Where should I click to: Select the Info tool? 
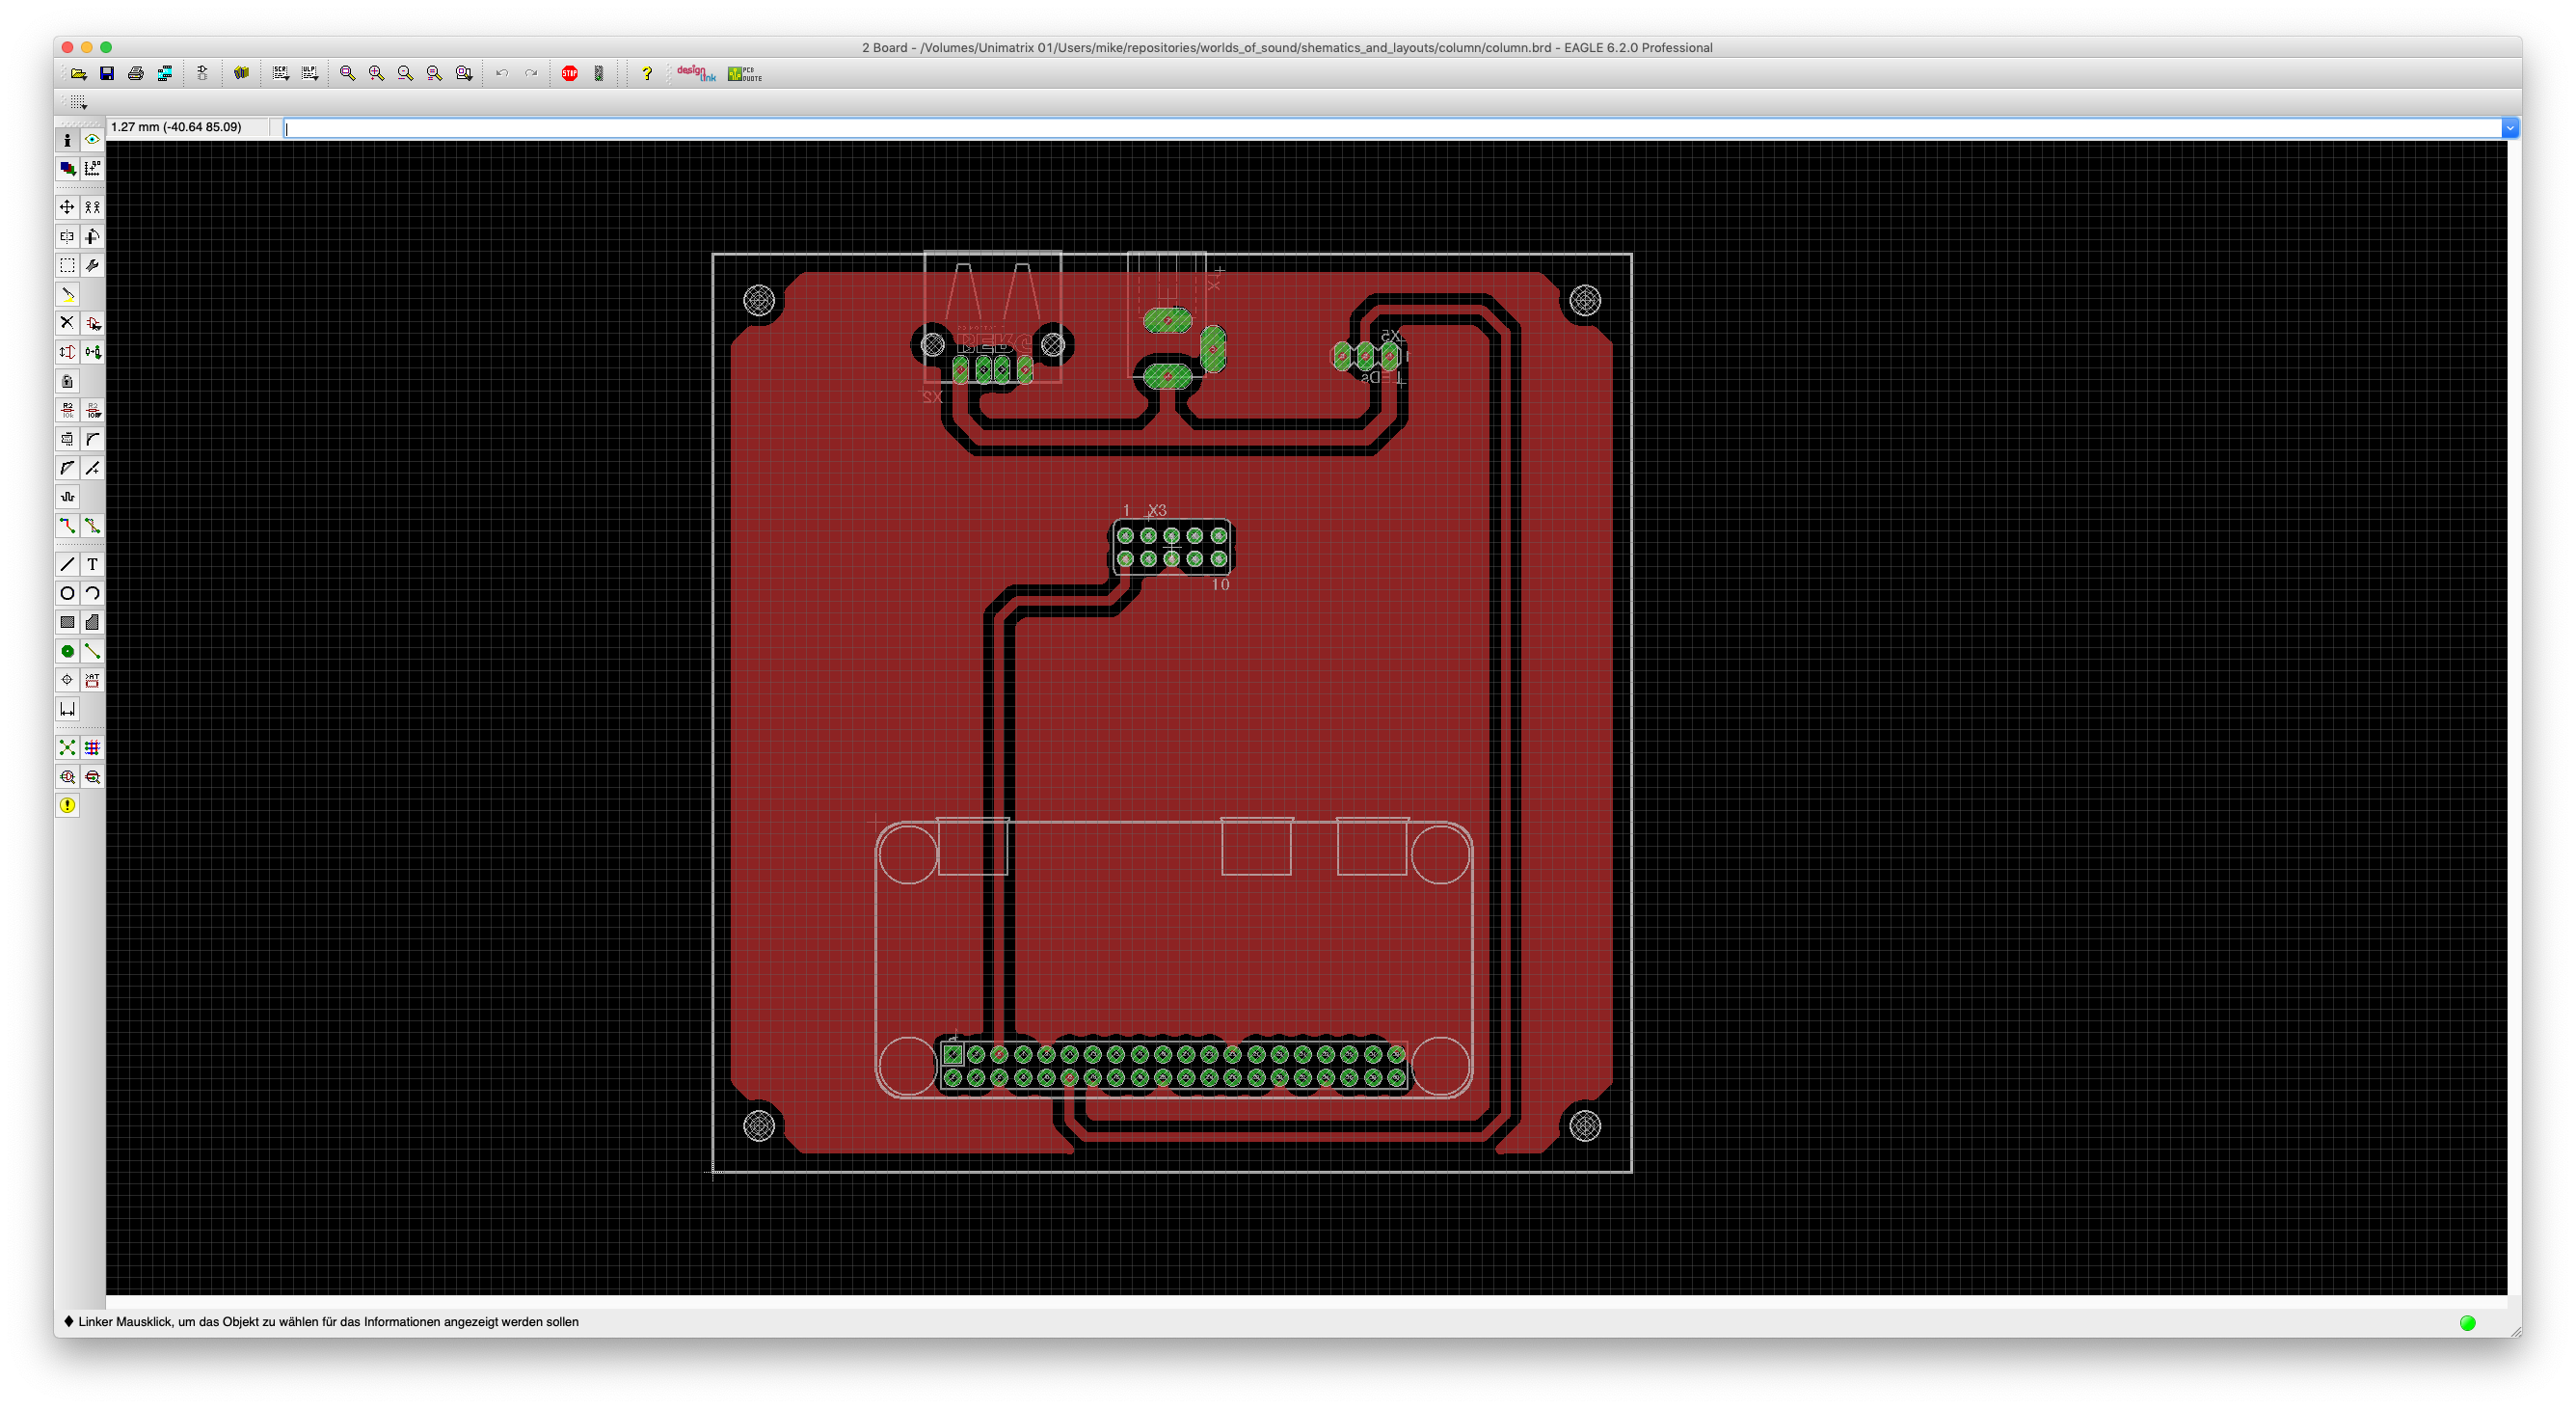pos(67,140)
